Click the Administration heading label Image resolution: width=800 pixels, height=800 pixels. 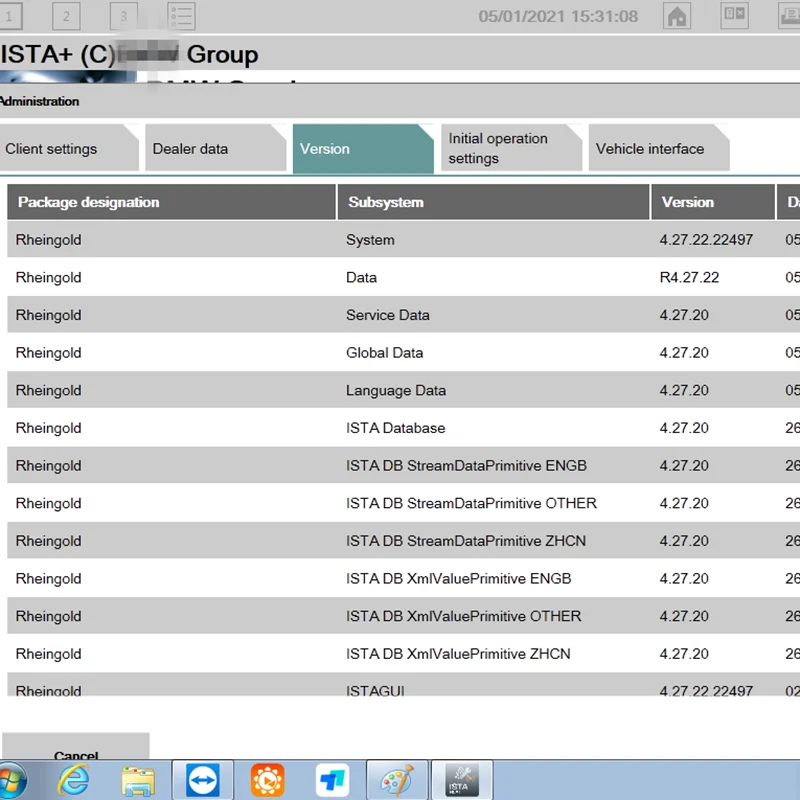(x=39, y=101)
